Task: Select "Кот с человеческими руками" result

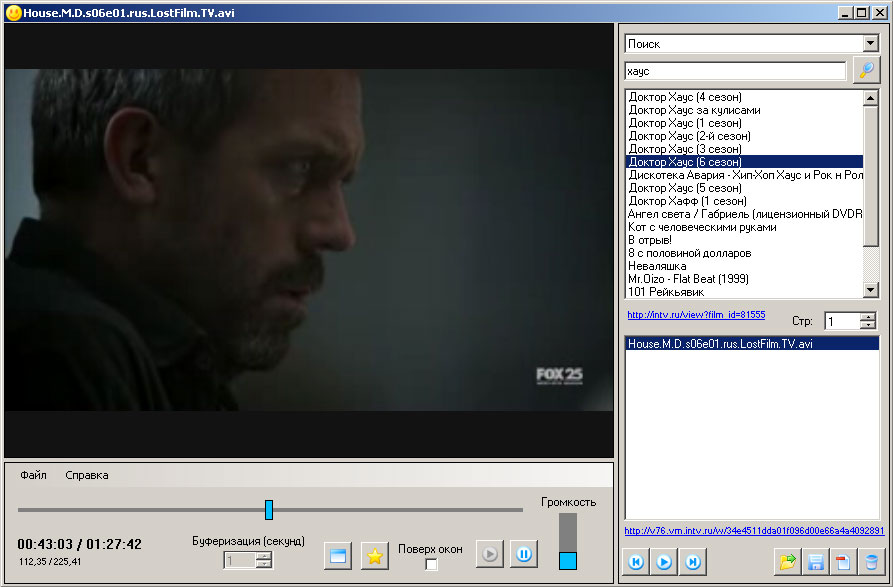Action: point(744,227)
